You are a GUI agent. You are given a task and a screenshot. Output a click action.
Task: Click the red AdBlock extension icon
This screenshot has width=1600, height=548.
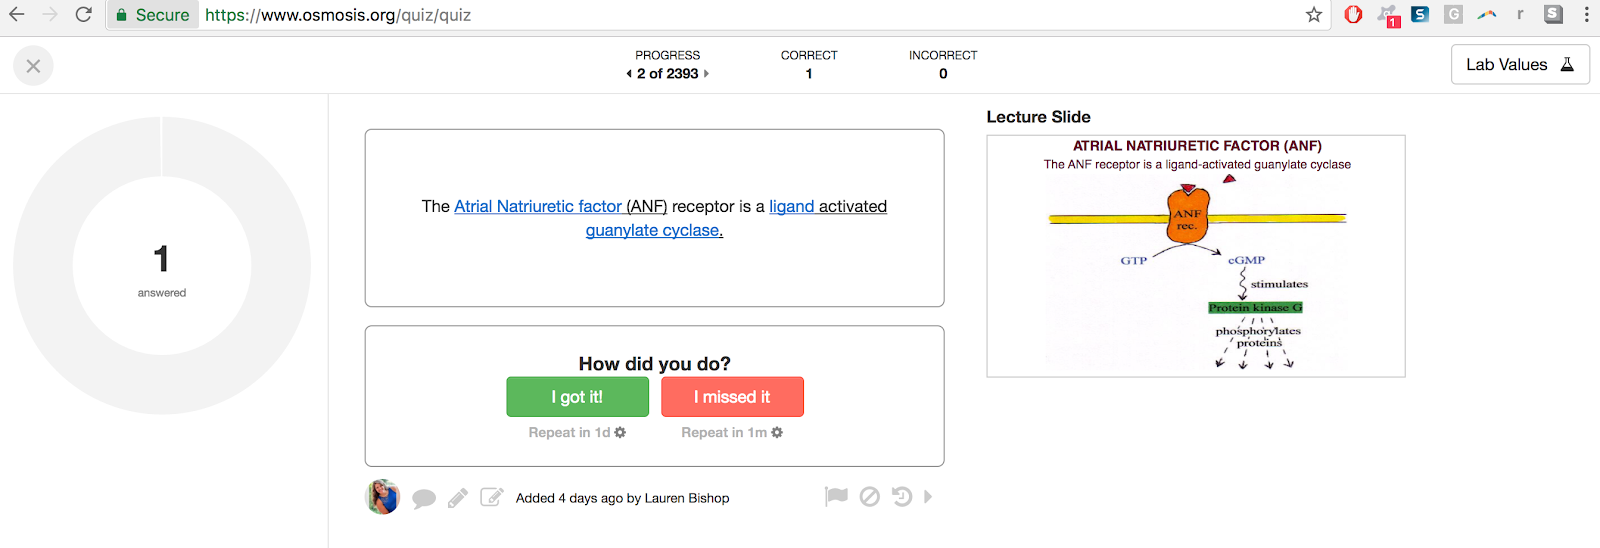click(1353, 15)
